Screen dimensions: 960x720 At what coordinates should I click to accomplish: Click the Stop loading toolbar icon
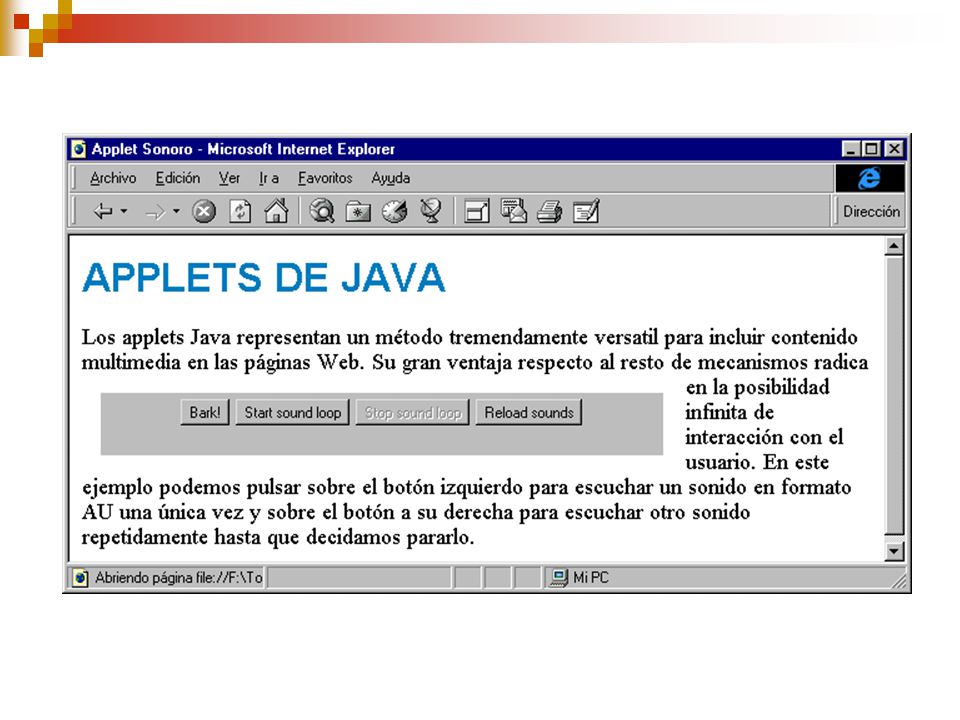[204, 212]
